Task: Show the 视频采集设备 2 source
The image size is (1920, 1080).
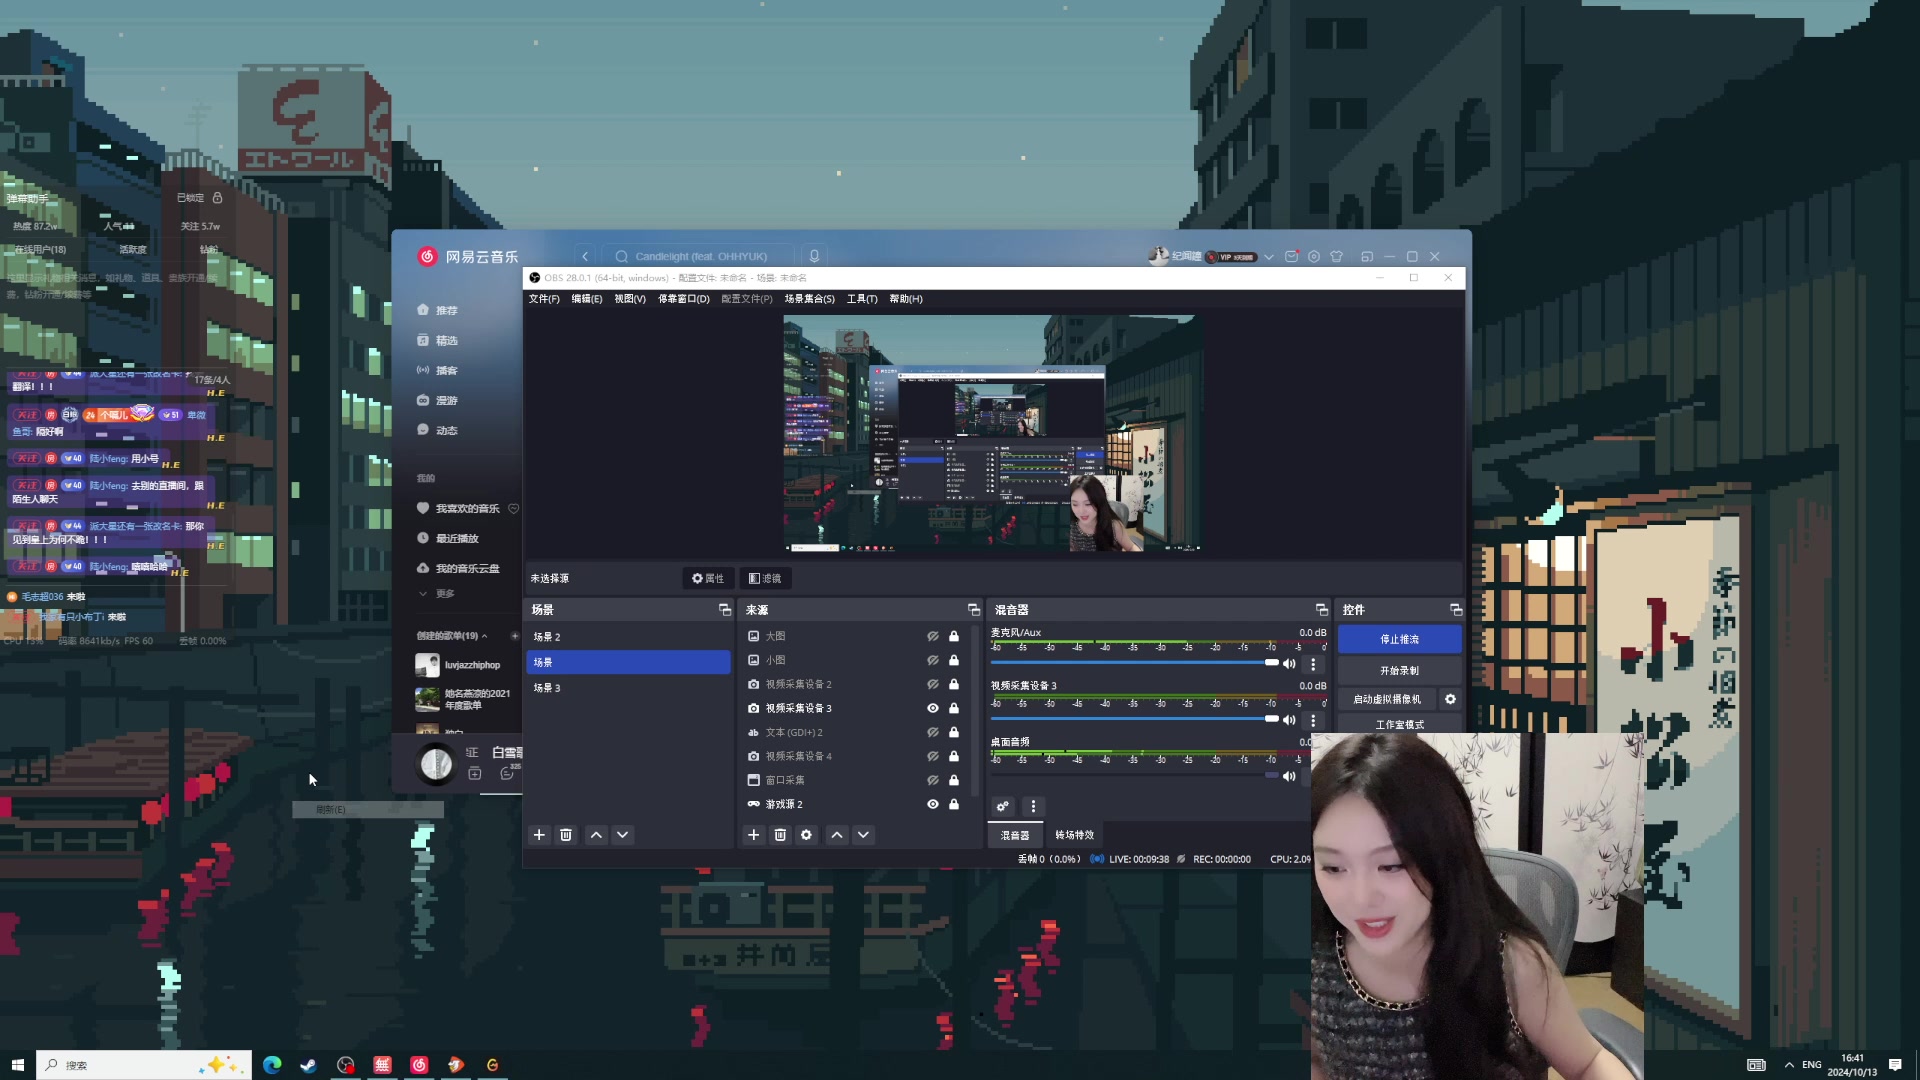Action: (933, 684)
